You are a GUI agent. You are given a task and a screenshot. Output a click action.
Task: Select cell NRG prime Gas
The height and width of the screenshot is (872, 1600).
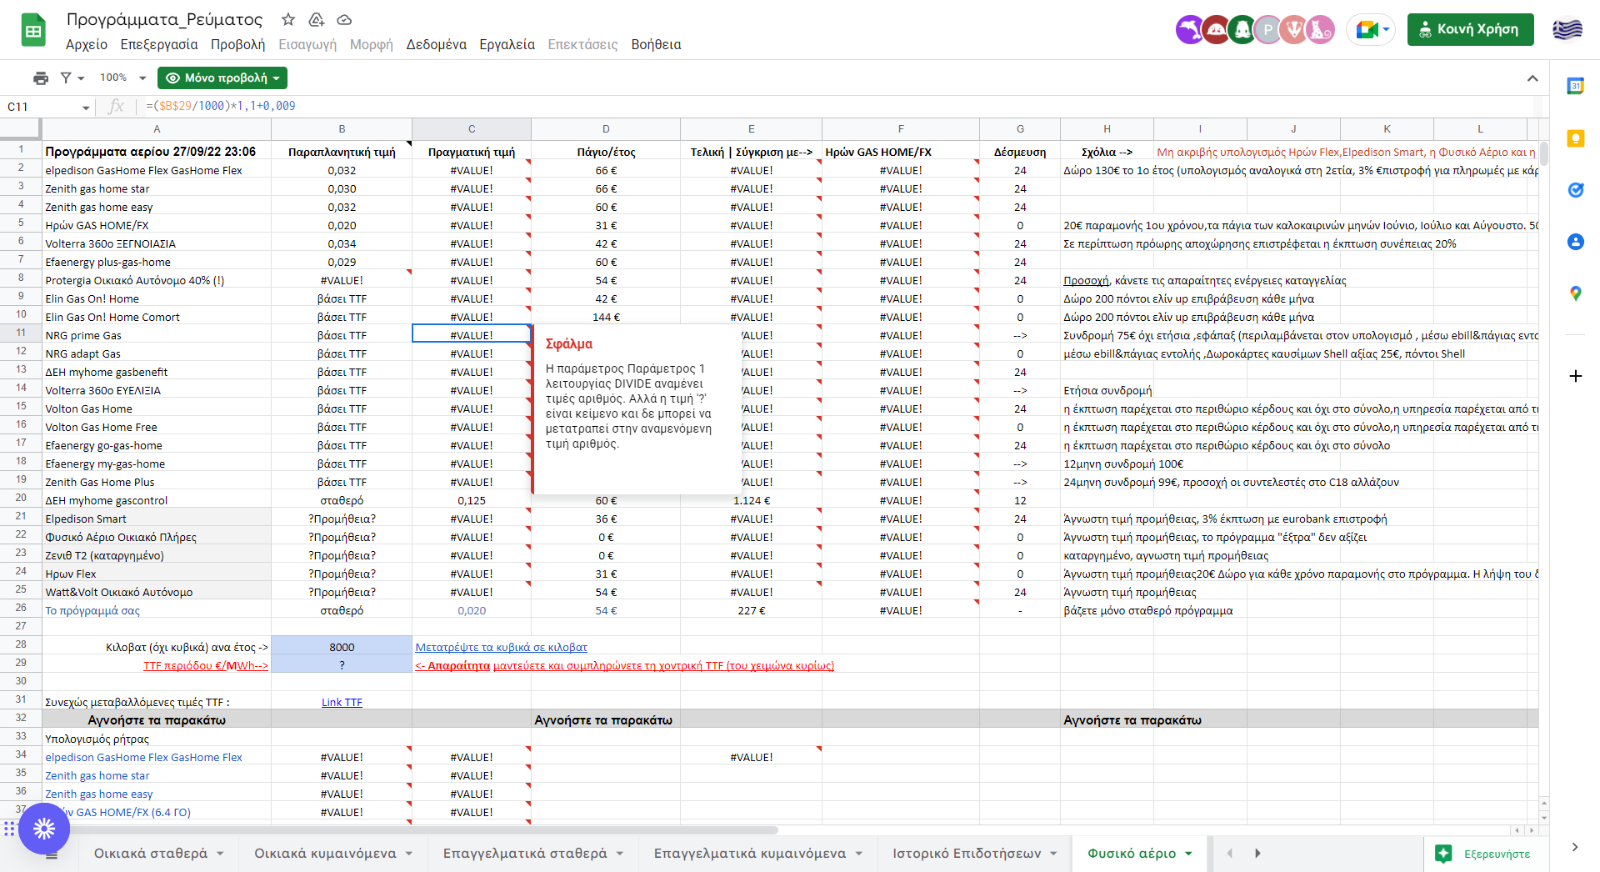point(156,336)
